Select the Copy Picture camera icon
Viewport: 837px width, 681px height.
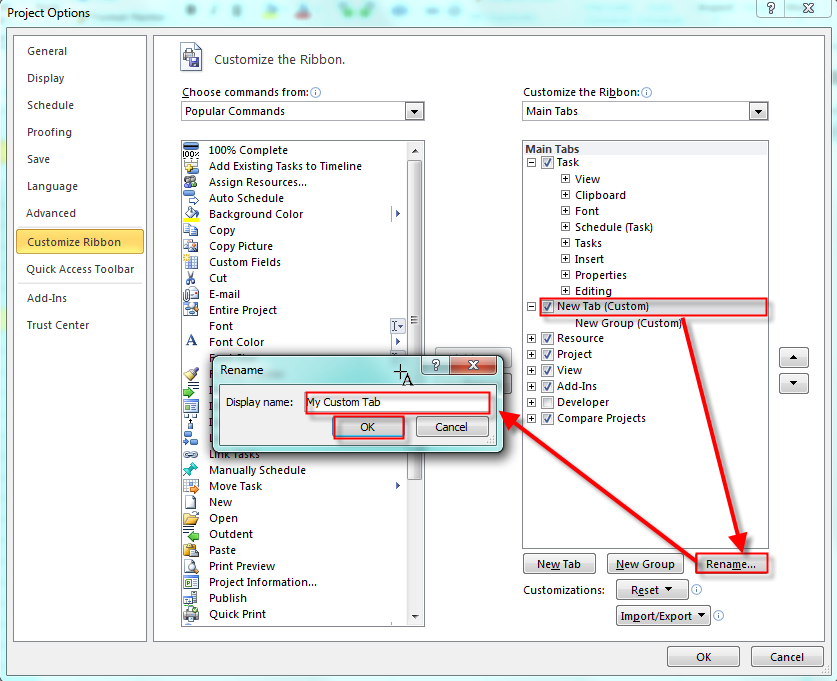191,246
